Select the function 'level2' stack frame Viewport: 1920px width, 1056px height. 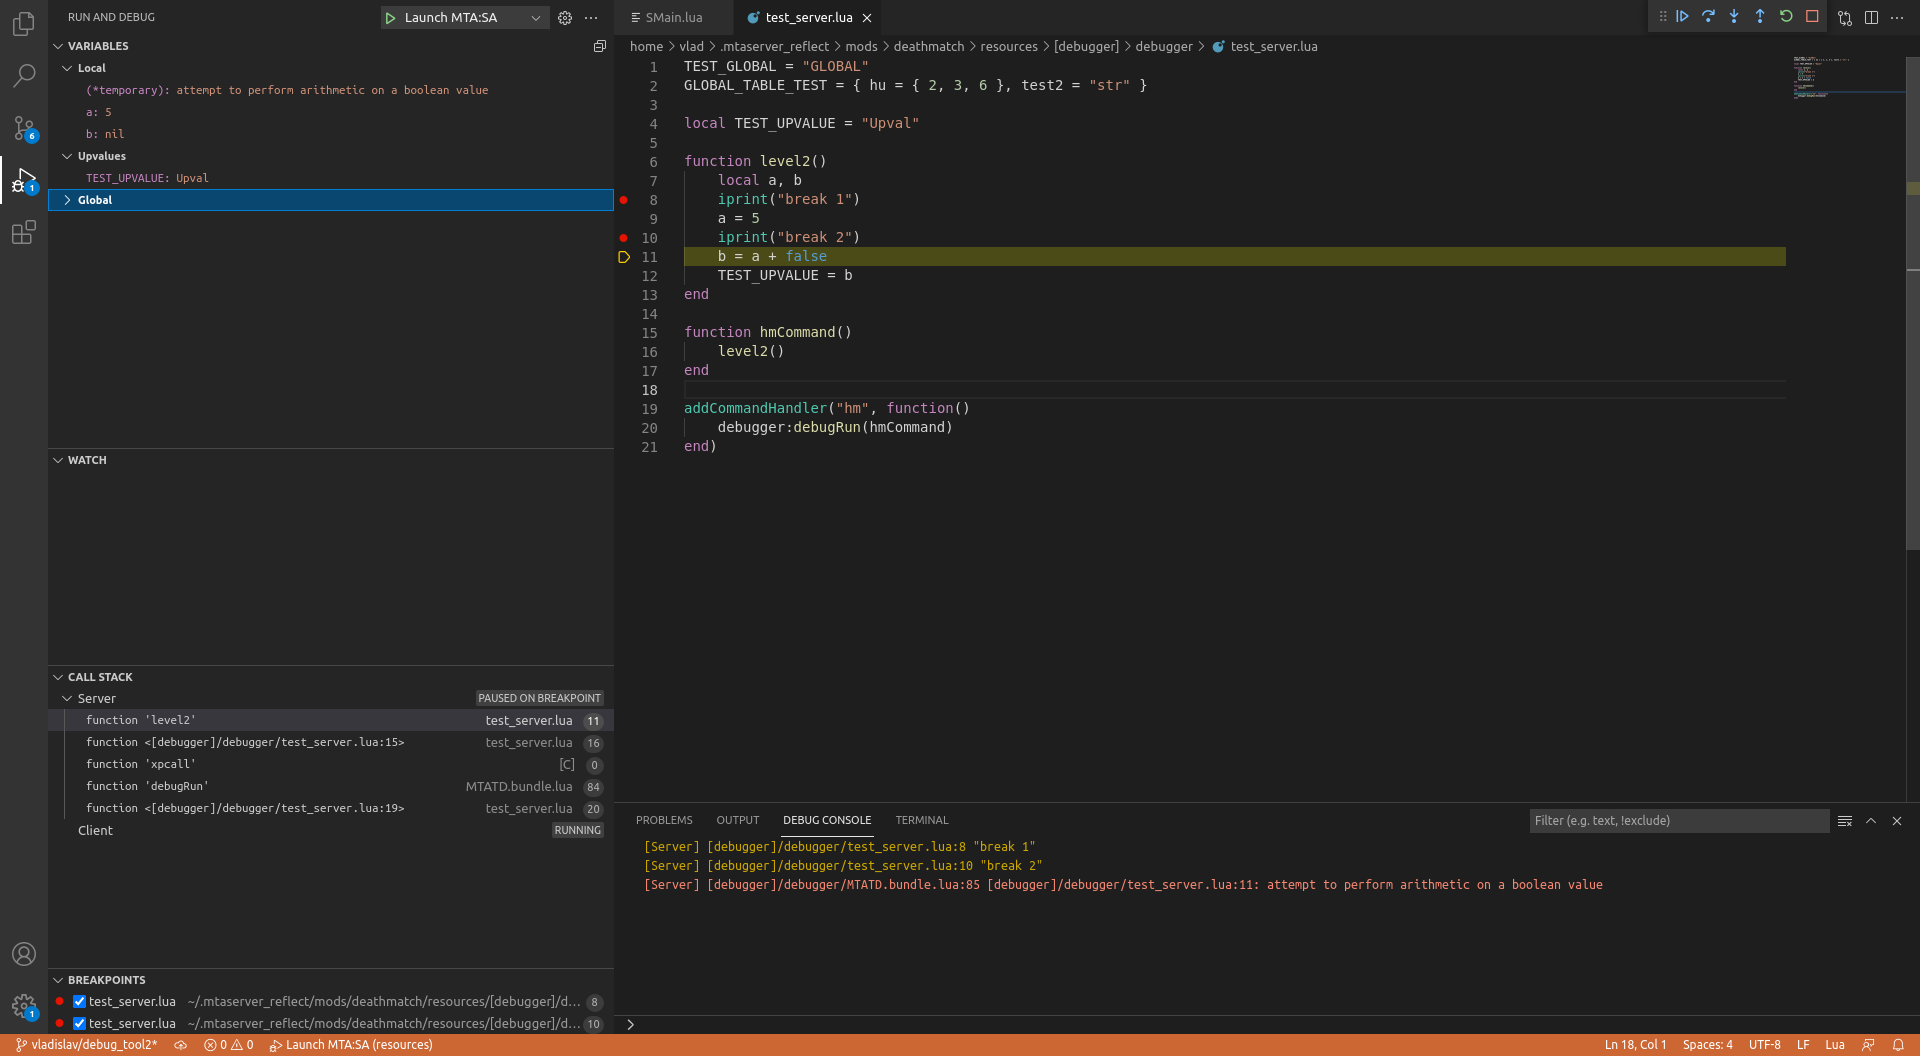(331, 721)
